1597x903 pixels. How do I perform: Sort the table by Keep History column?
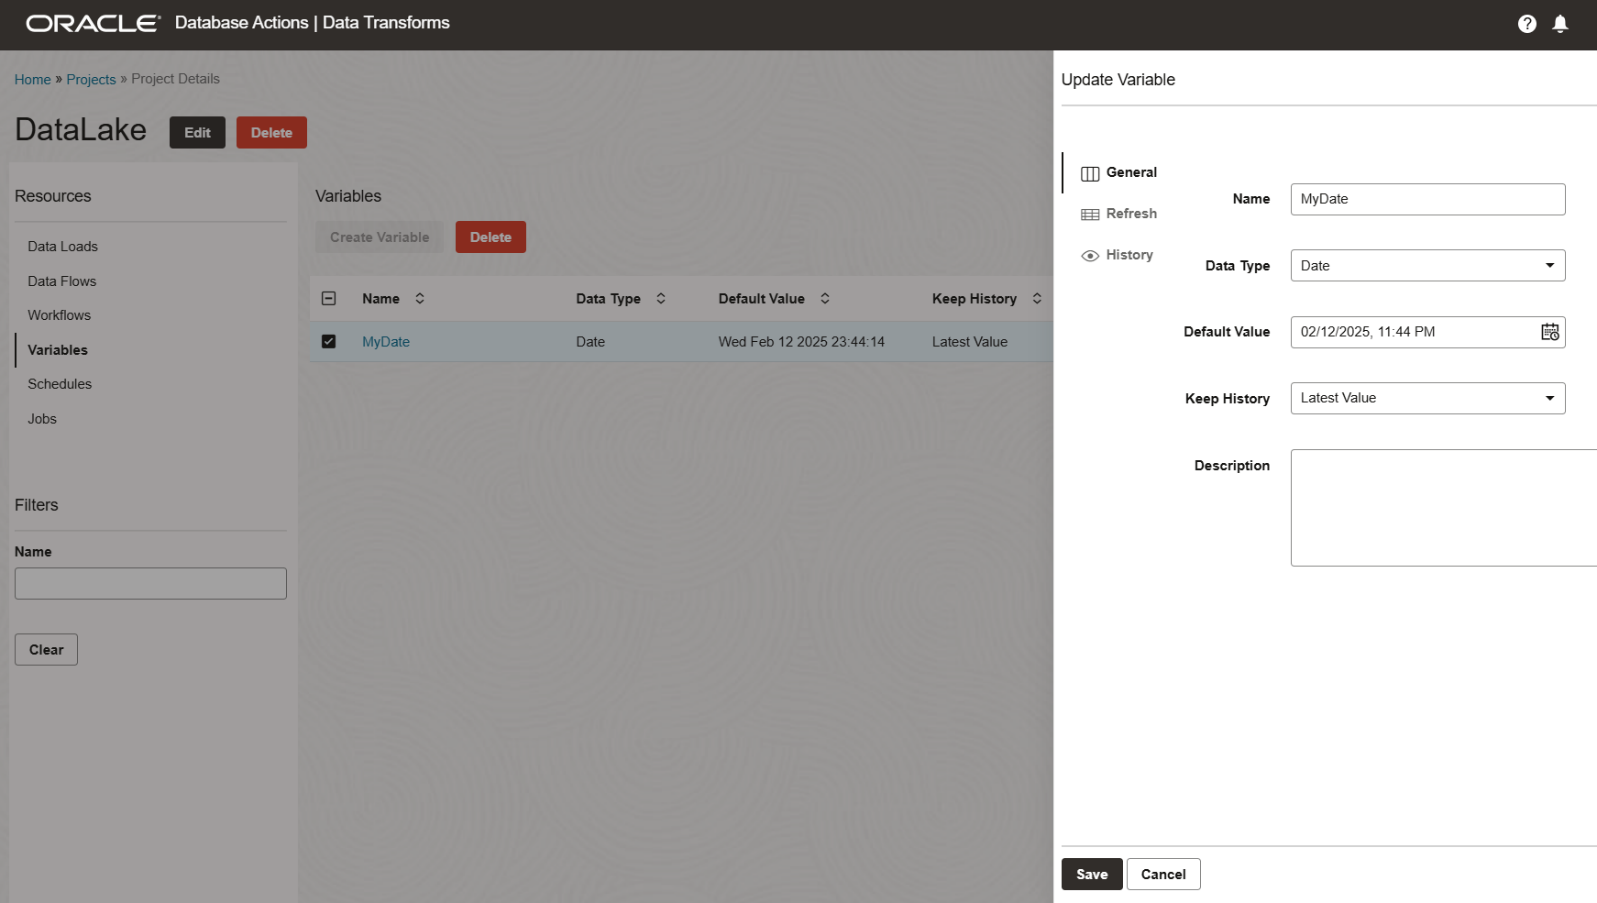[1037, 298]
